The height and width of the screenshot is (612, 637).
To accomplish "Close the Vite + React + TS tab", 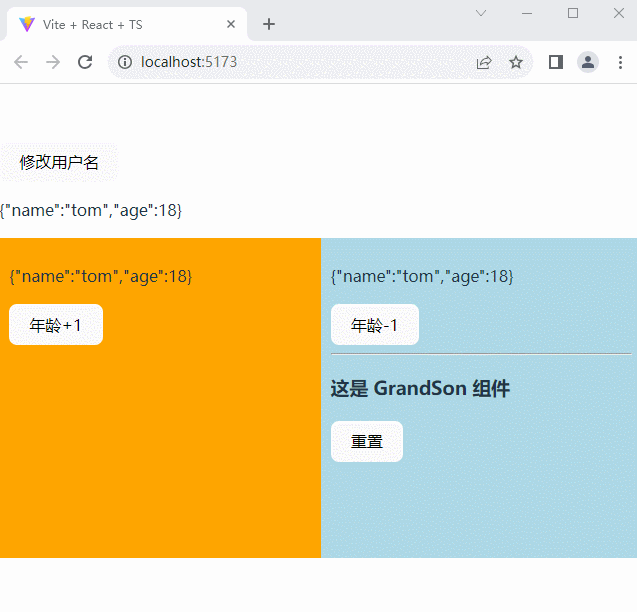I will [x=231, y=25].
